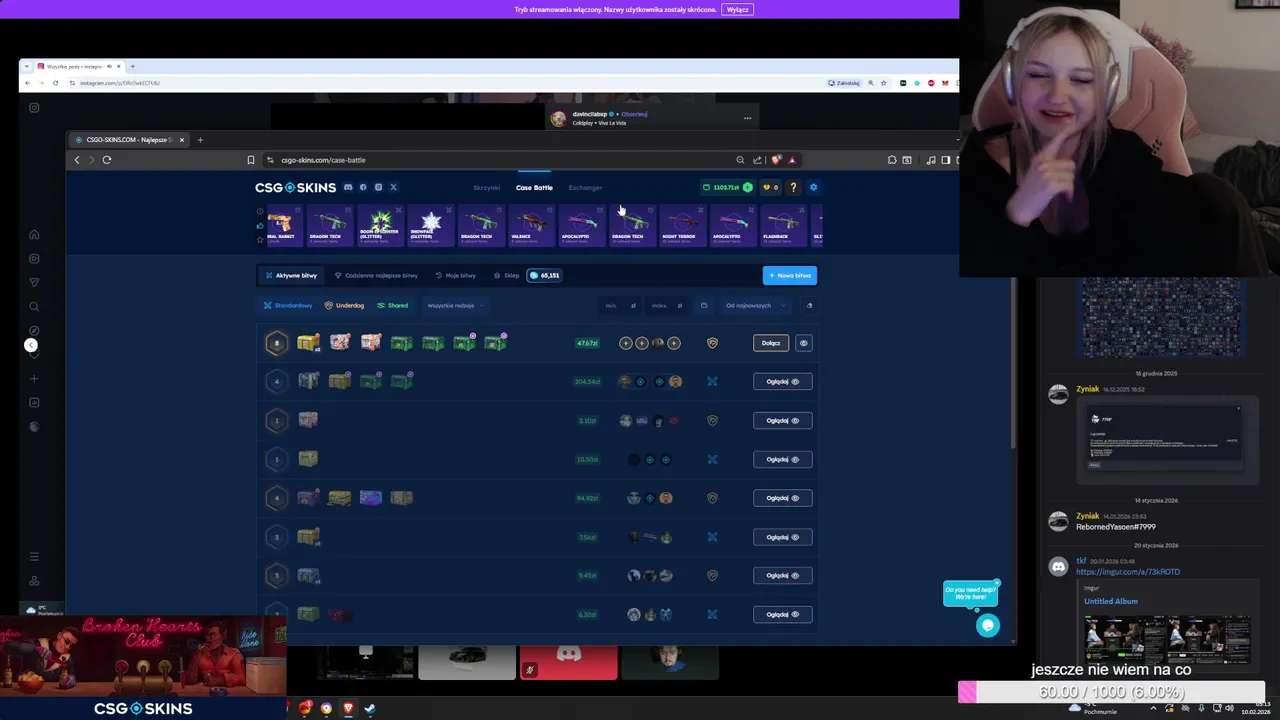The width and height of the screenshot is (1280, 720).
Task: Open the Sklep tab
Action: pos(507,275)
